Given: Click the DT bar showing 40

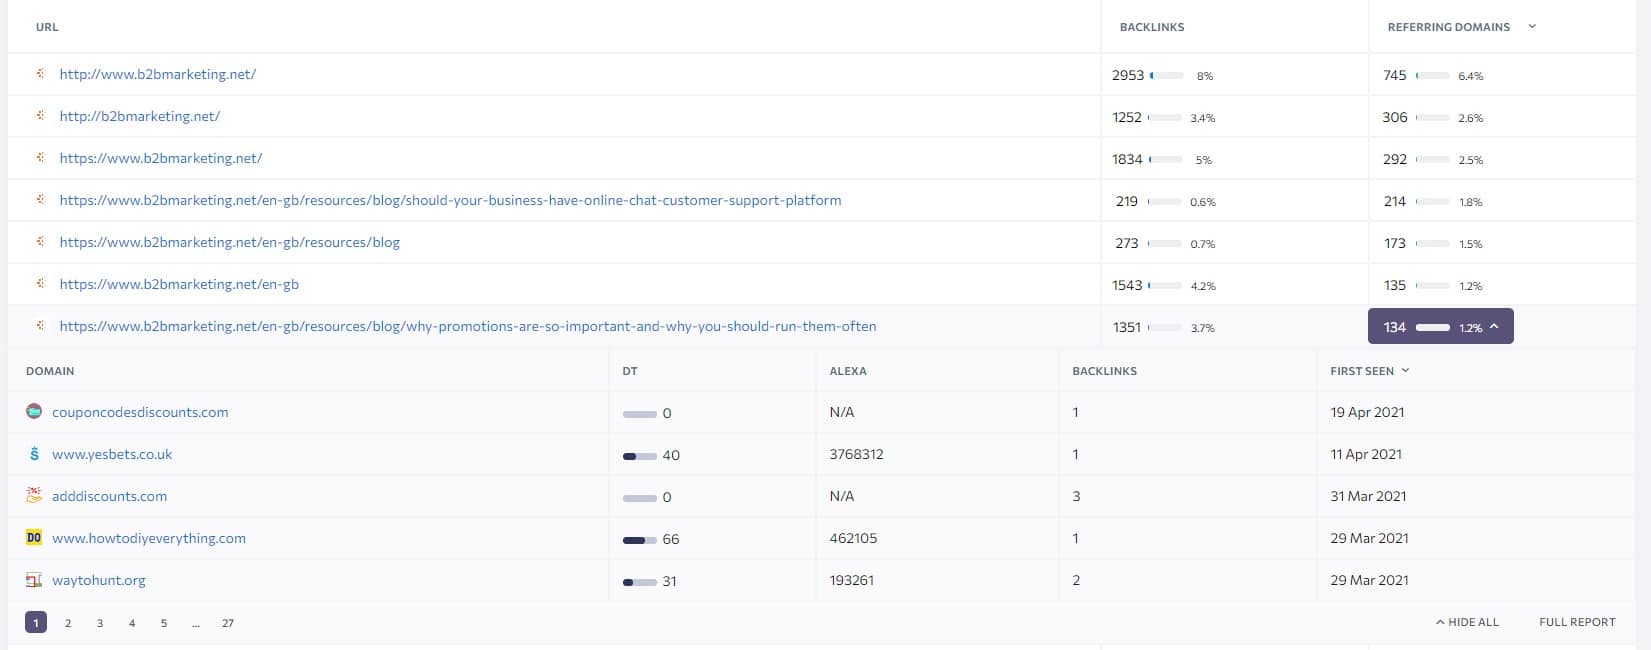Looking at the screenshot, I should (x=640, y=455).
